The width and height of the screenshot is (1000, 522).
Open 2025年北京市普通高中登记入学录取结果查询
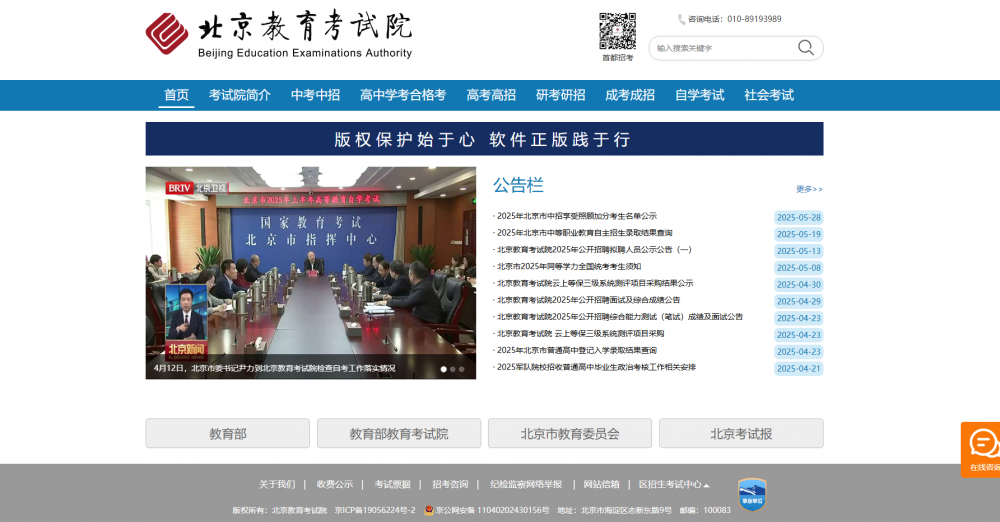point(577,350)
